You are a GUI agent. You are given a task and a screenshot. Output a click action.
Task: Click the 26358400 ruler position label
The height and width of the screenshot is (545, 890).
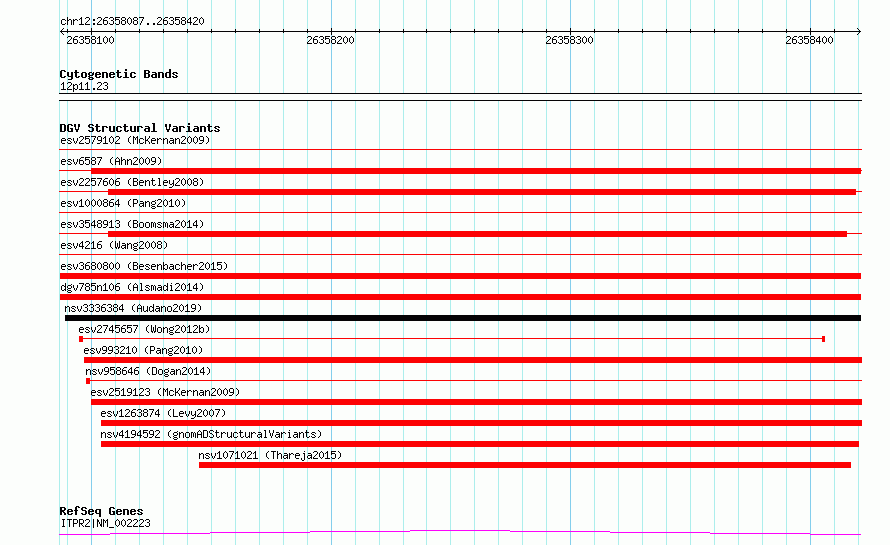pyautogui.click(x=809, y=40)
